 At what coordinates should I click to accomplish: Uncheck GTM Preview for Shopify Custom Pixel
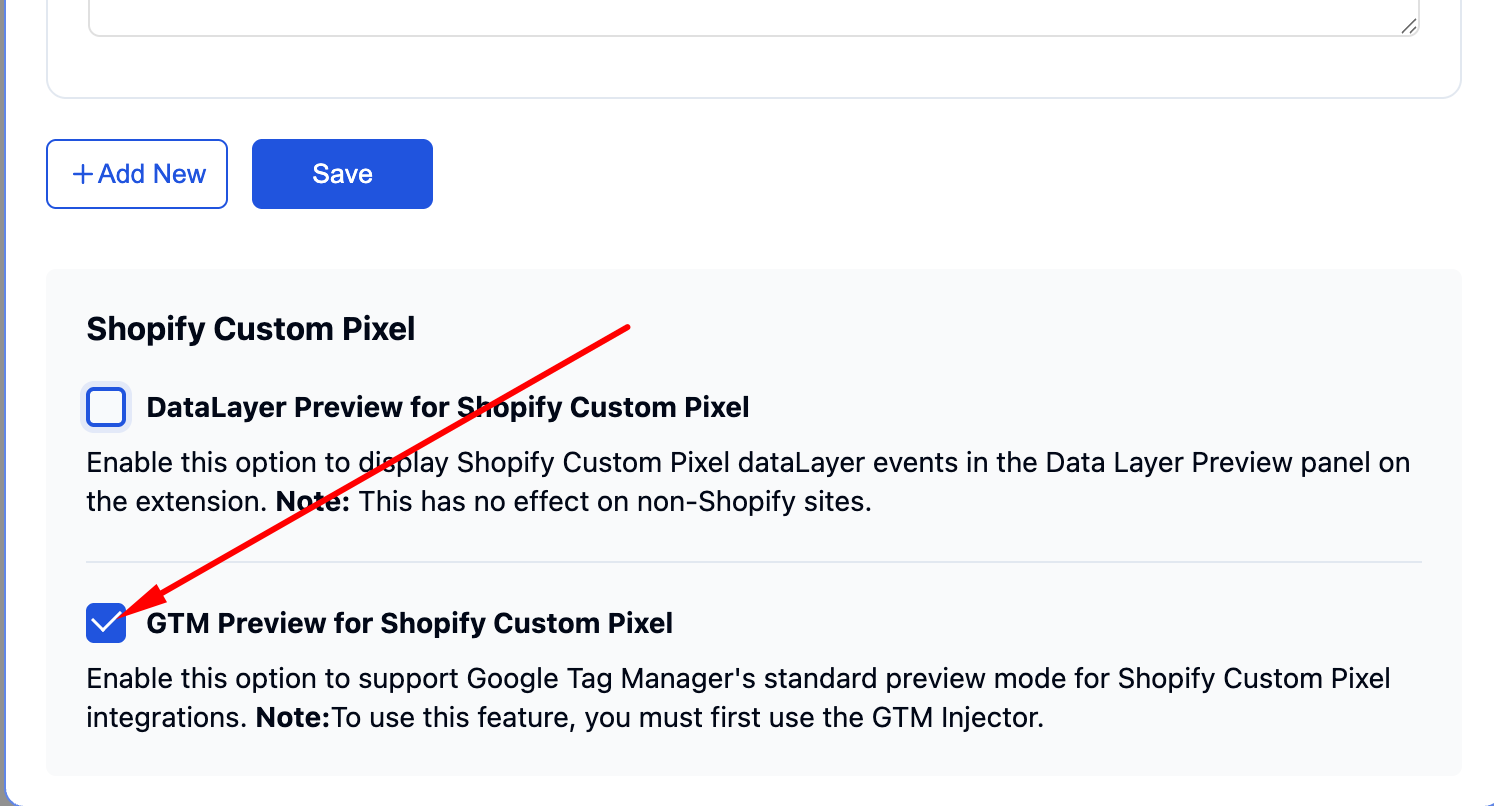point(106,623)
